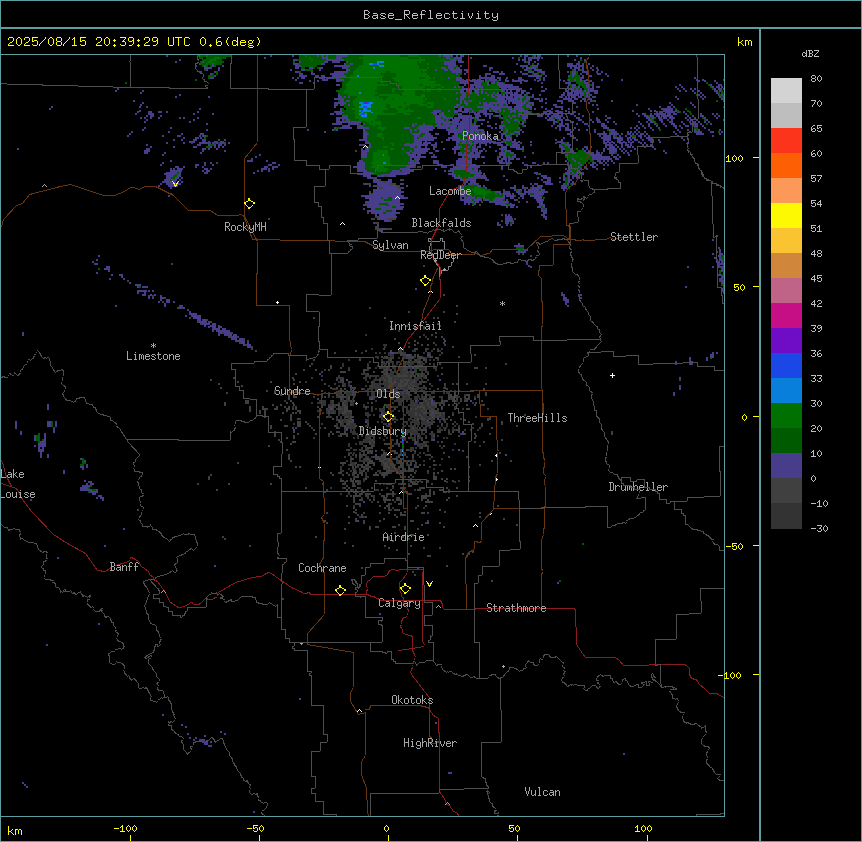Click the Drumheller city label
Viewport: 862px width, 842px height.
pos(638,487)
